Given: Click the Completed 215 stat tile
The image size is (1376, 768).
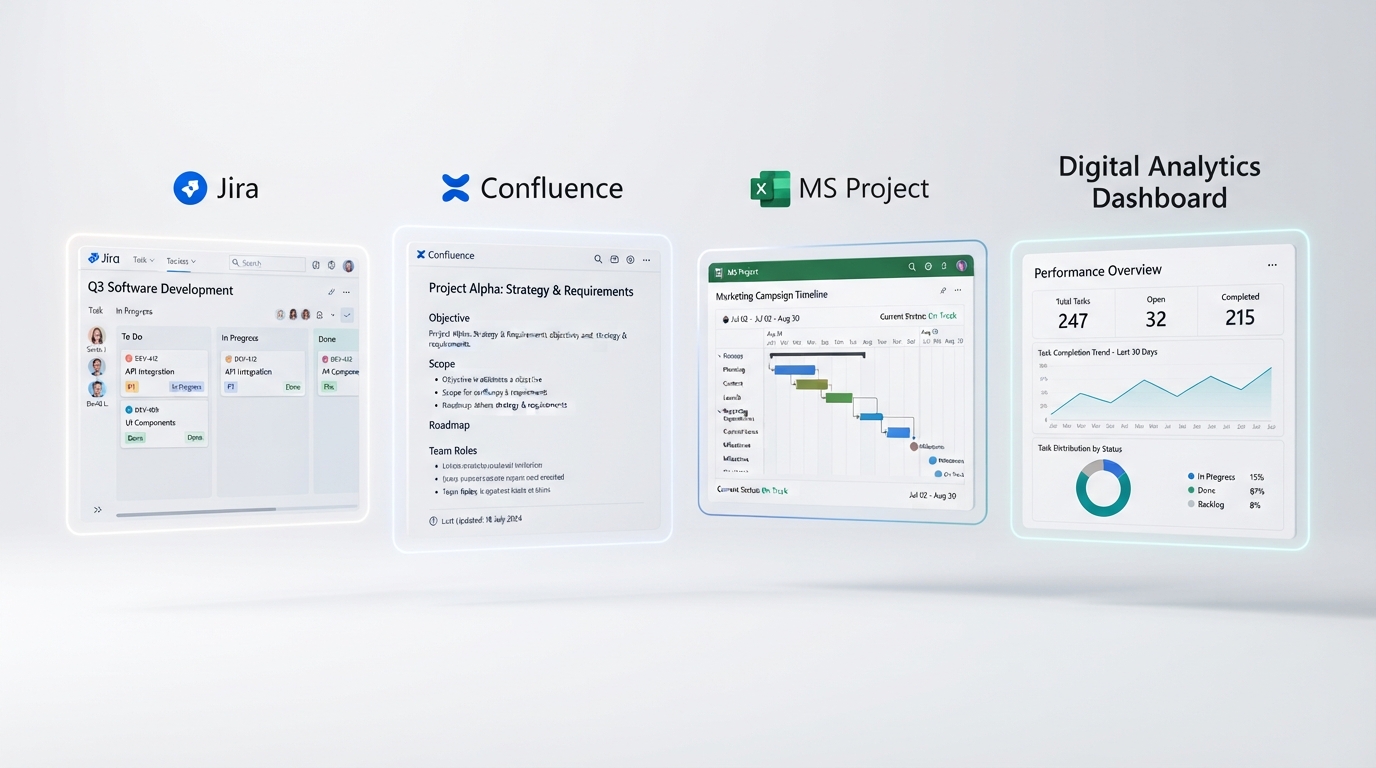Looking at the screenshot, I should click(1240, 310).
